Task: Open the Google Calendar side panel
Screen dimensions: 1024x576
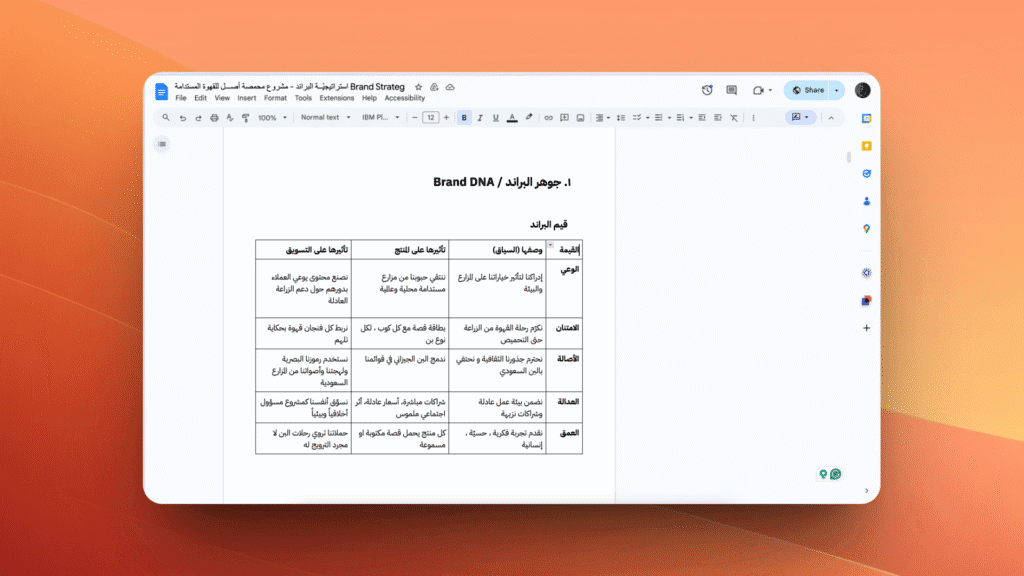Action: (x=867, y=118)
